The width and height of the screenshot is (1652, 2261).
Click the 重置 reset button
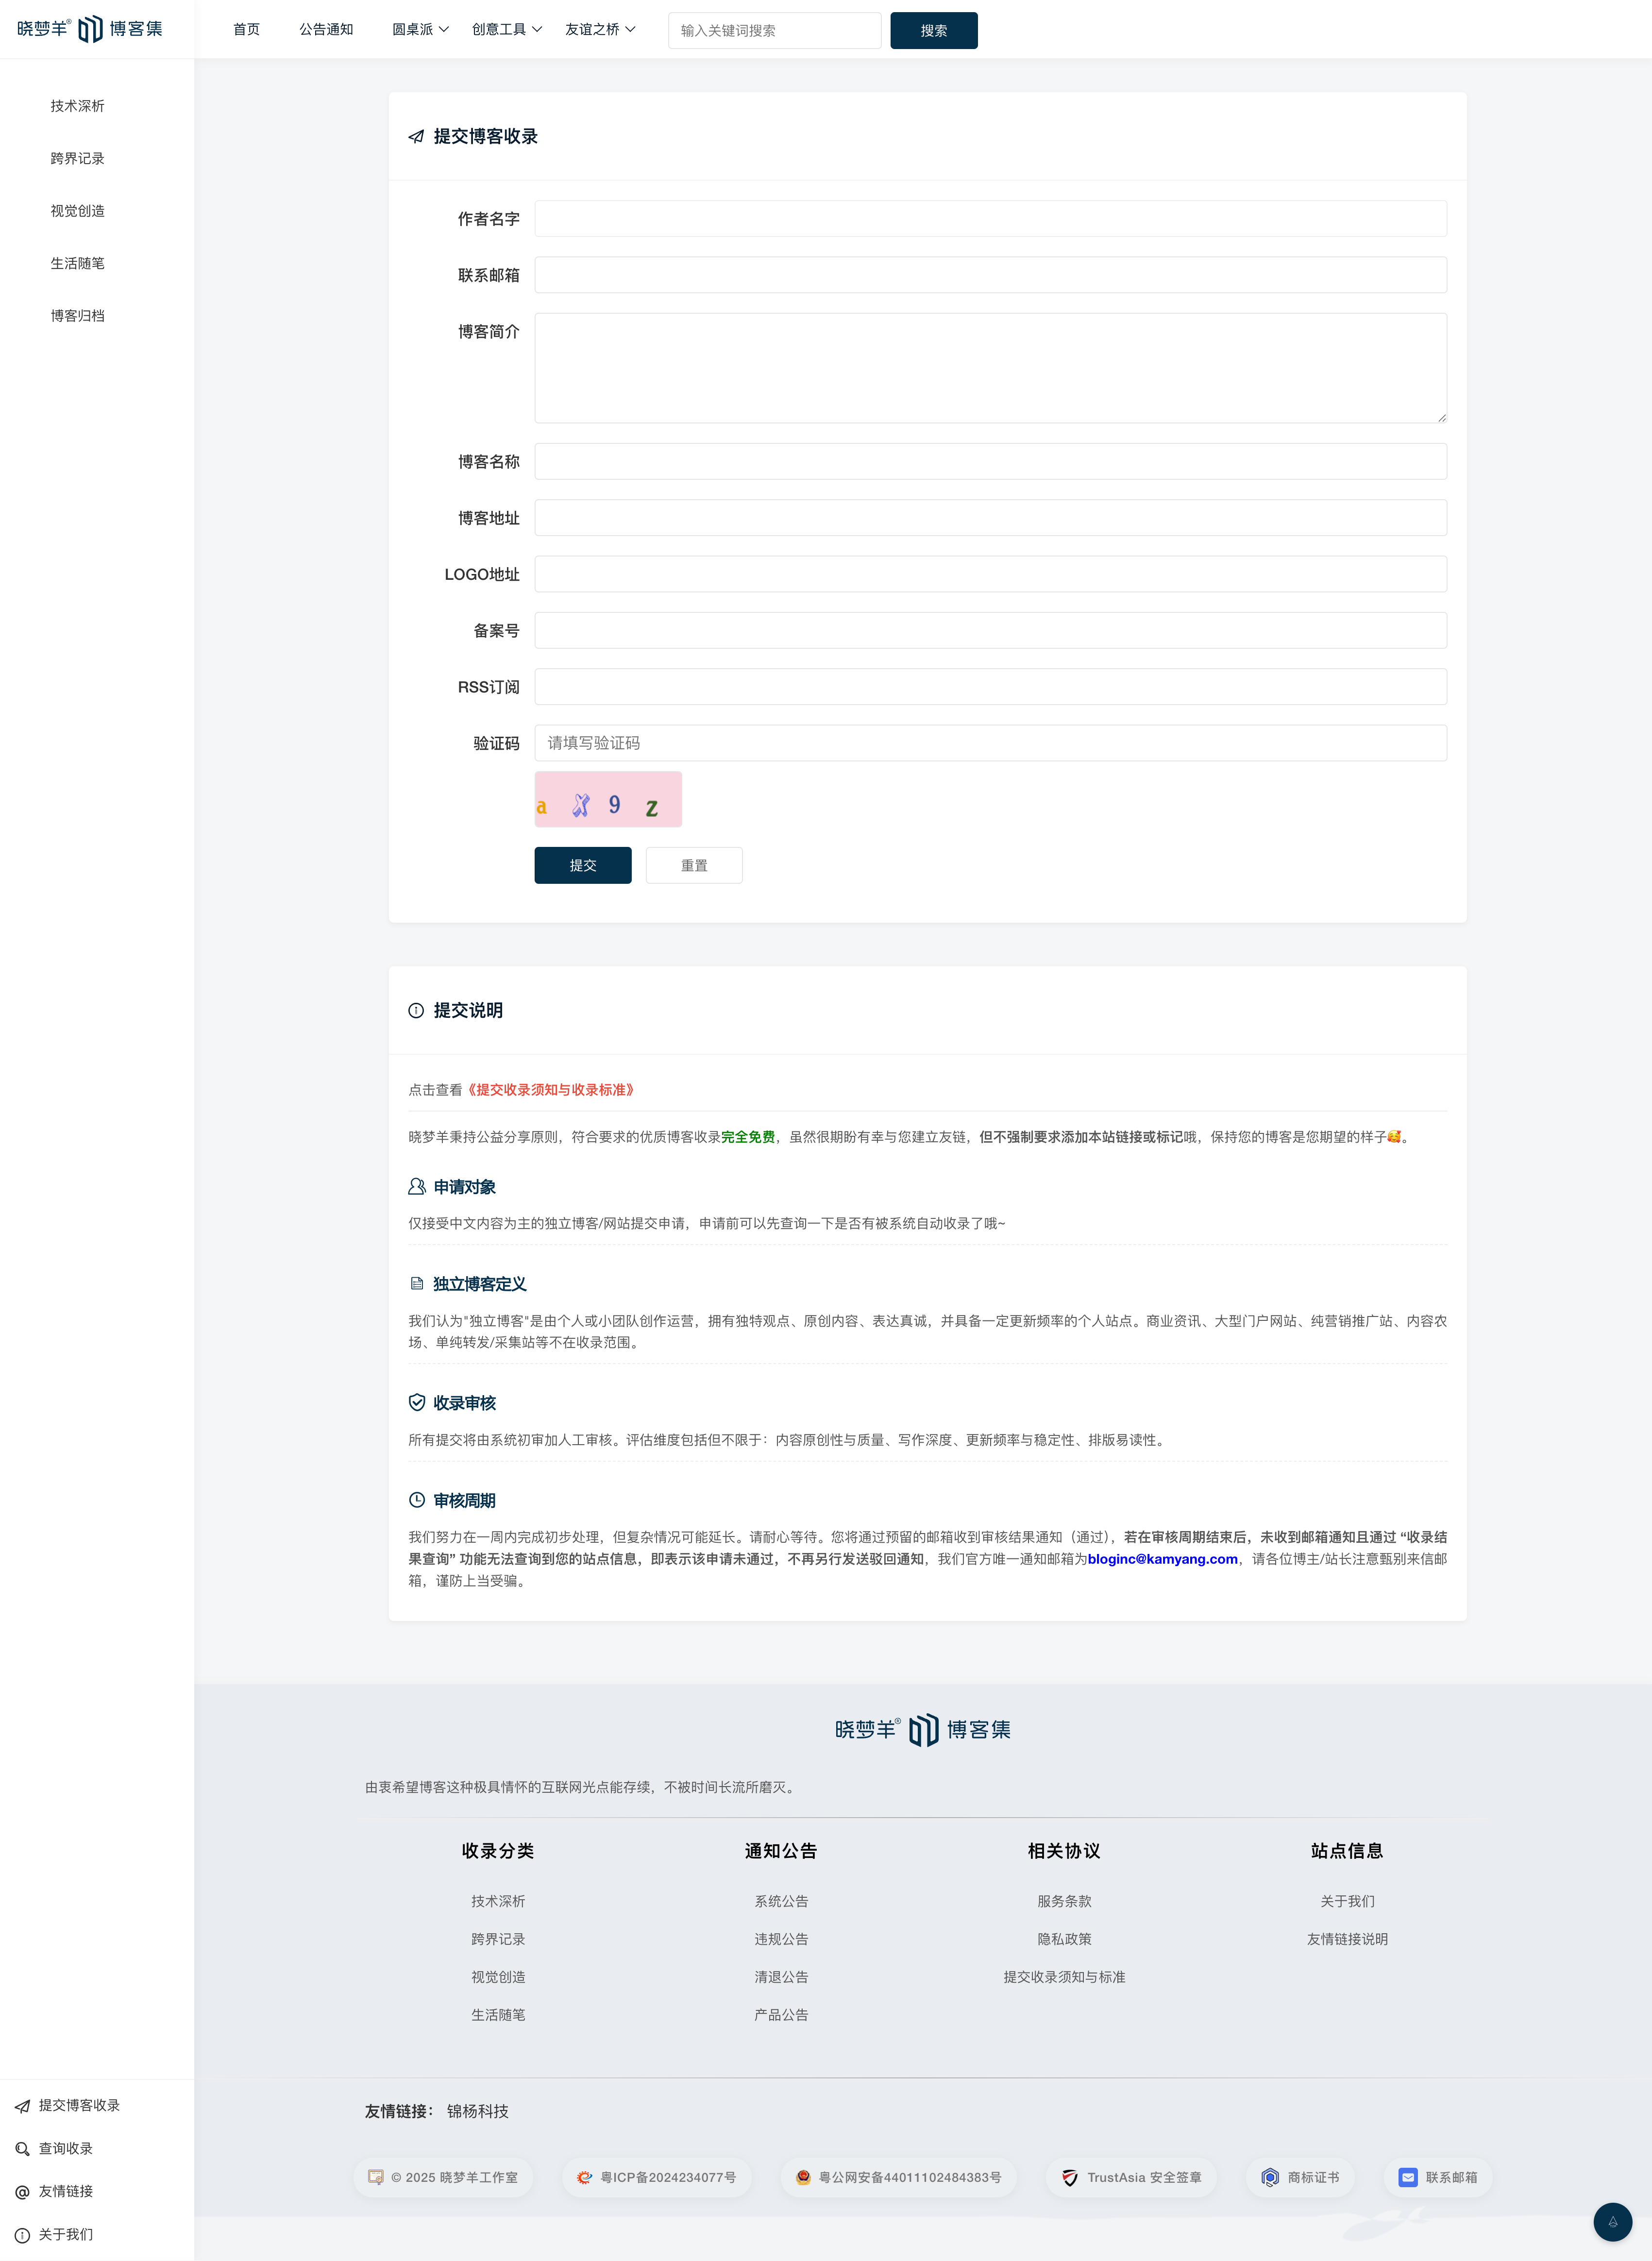(694, 866)
